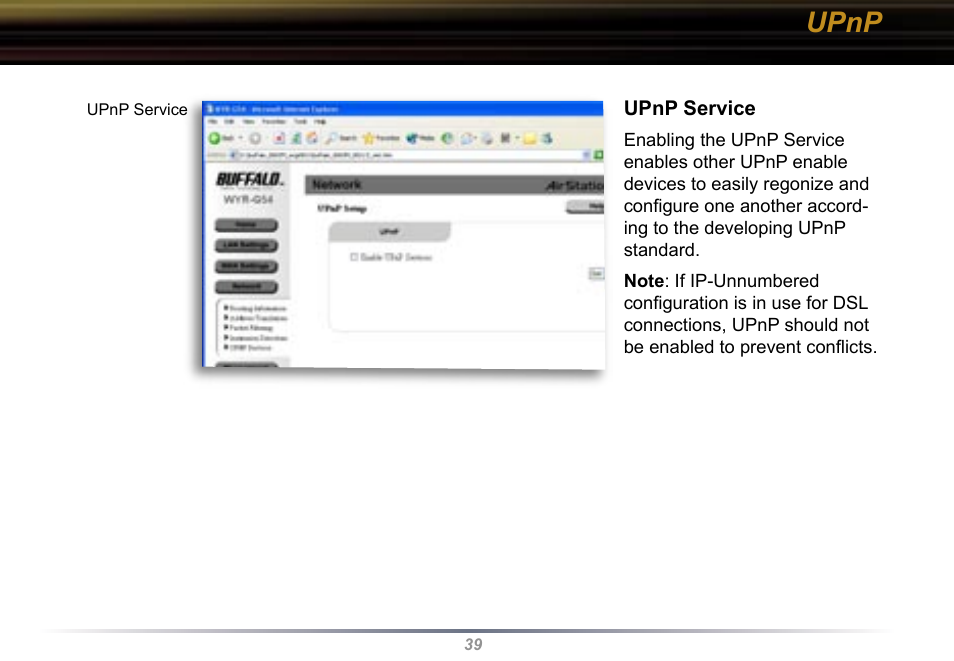
Task: Click the Buffalo logo in sidebar
Action: 250,179
